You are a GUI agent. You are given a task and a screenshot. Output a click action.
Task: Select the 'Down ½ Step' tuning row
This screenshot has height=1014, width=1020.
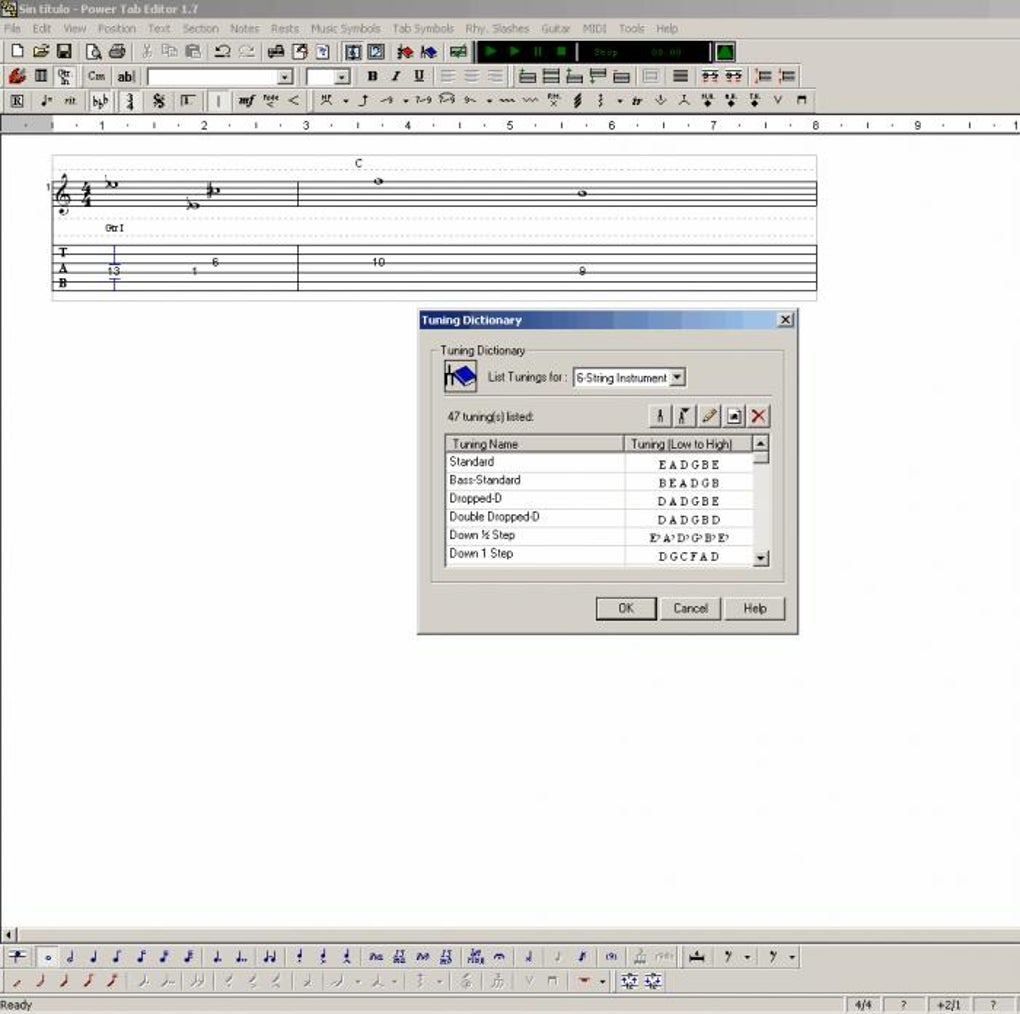point(599,535)
